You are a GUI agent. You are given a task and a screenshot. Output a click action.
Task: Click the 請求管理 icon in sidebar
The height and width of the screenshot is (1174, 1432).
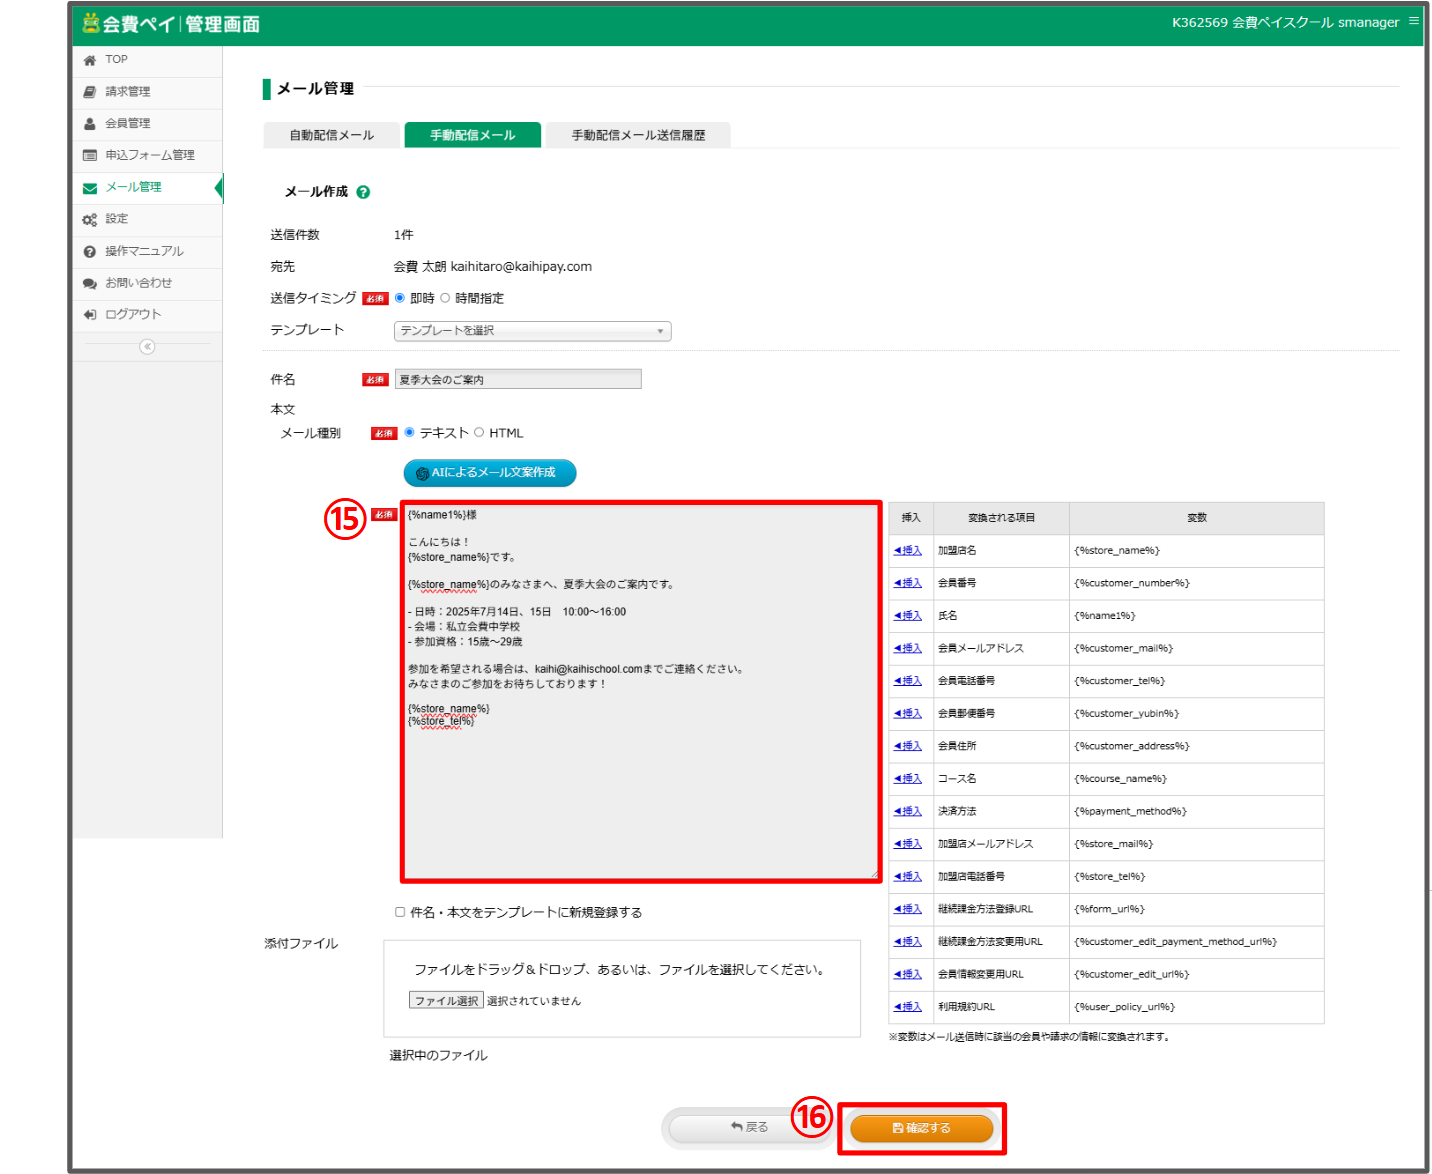(90, 92)
